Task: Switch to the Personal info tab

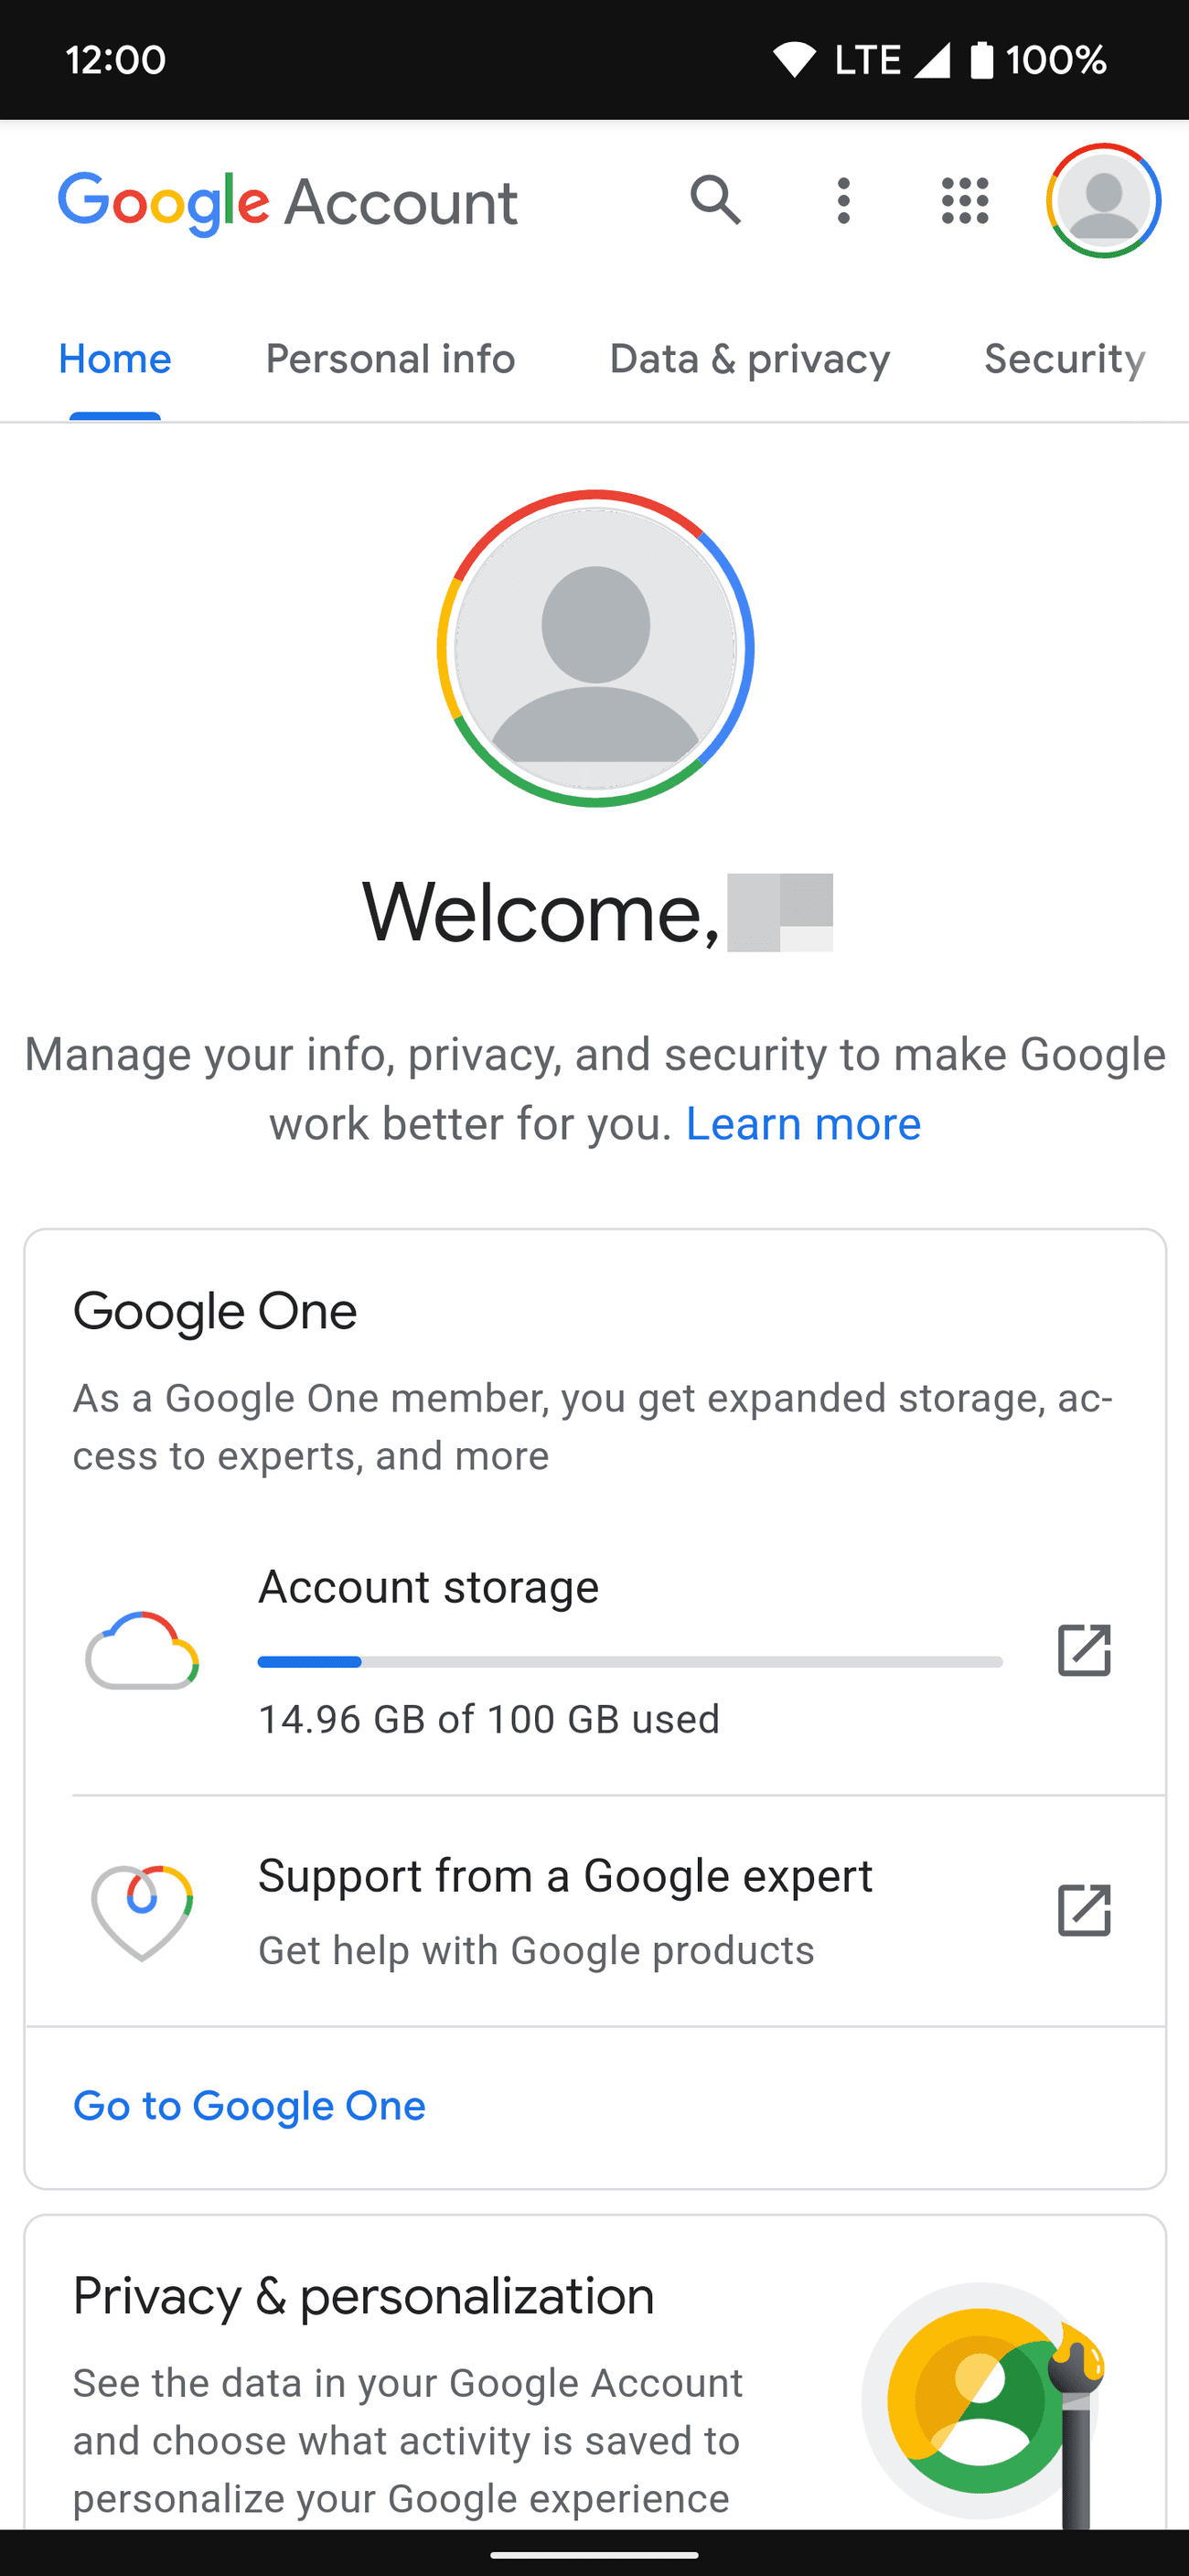Action: (x=390, y=359)
